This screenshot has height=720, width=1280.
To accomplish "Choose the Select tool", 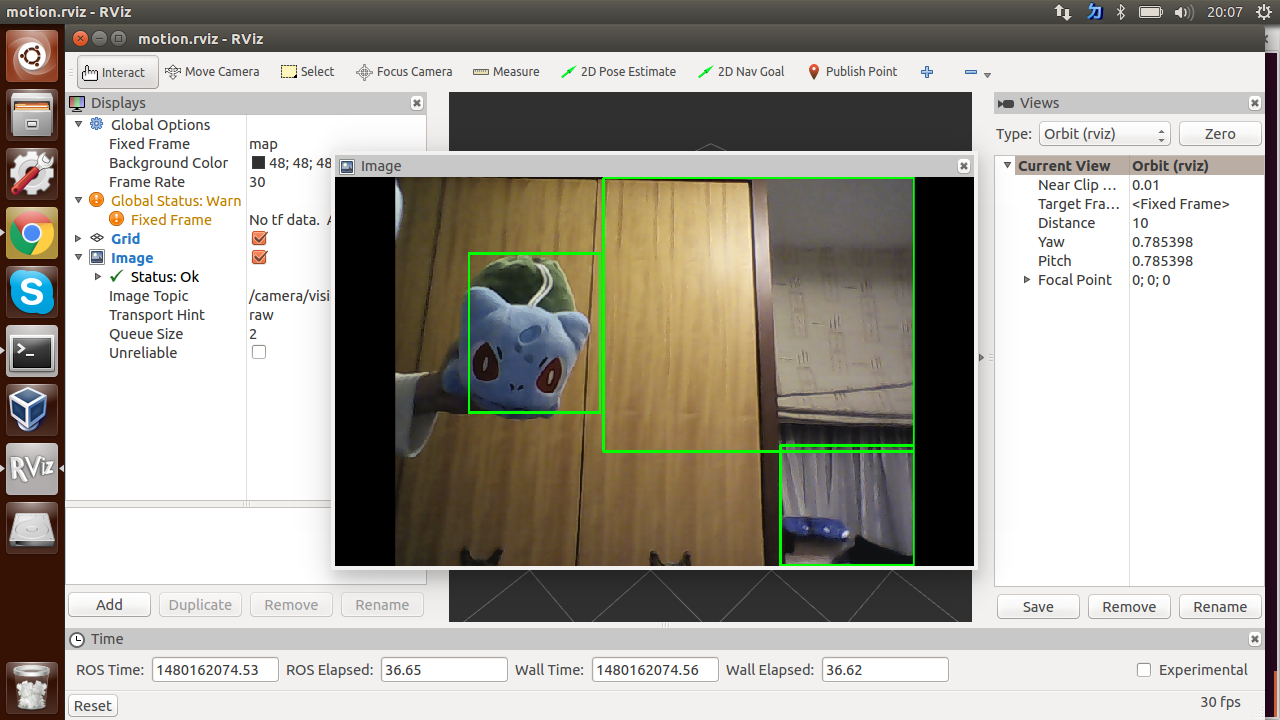I will (308, 72).
